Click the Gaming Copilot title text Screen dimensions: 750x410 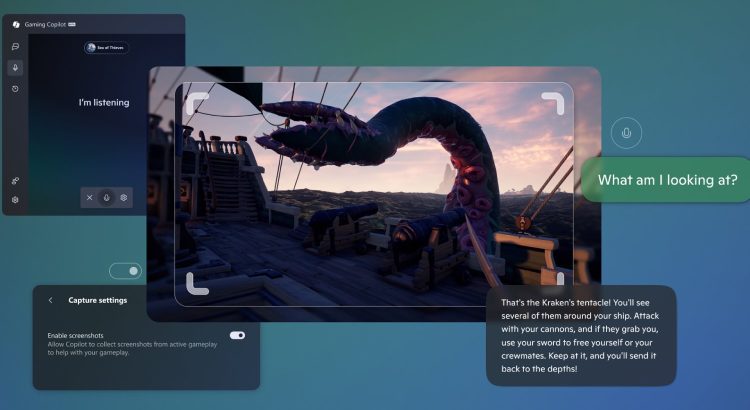pyautogui.click(x=45, y=24)
